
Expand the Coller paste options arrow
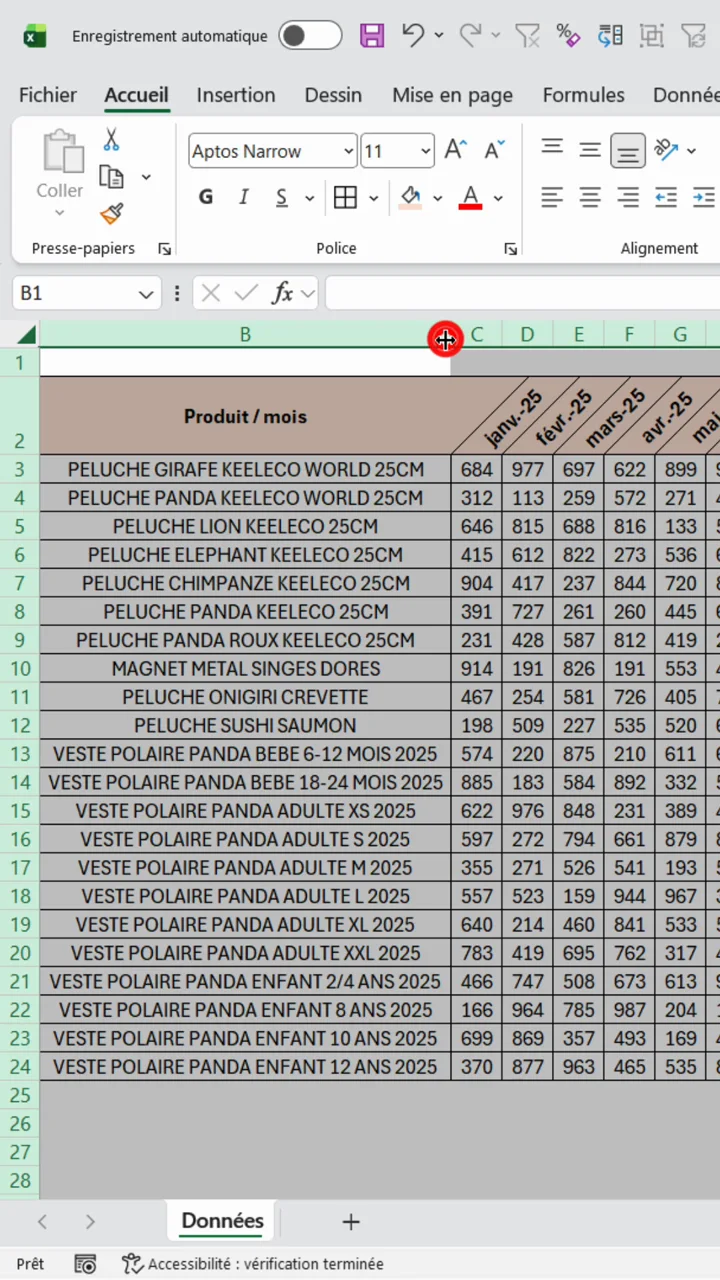pyautogui.click(x=60, y=212)
